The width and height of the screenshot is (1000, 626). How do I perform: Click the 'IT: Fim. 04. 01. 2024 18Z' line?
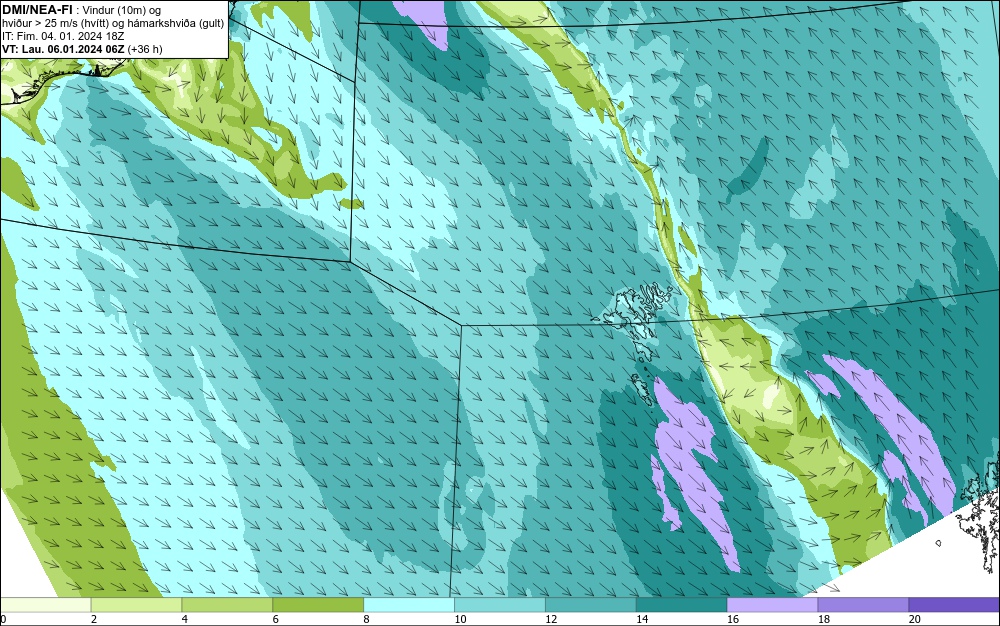63,36
